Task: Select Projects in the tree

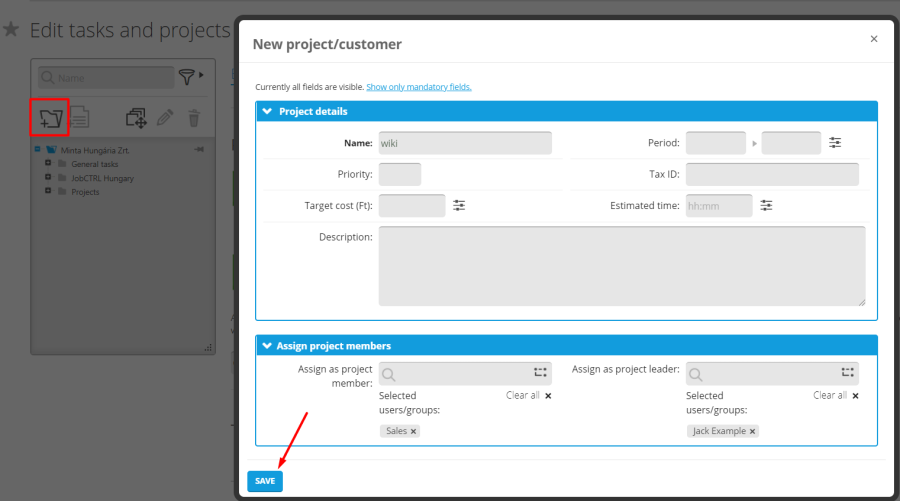Action: [x=85, y=192]
